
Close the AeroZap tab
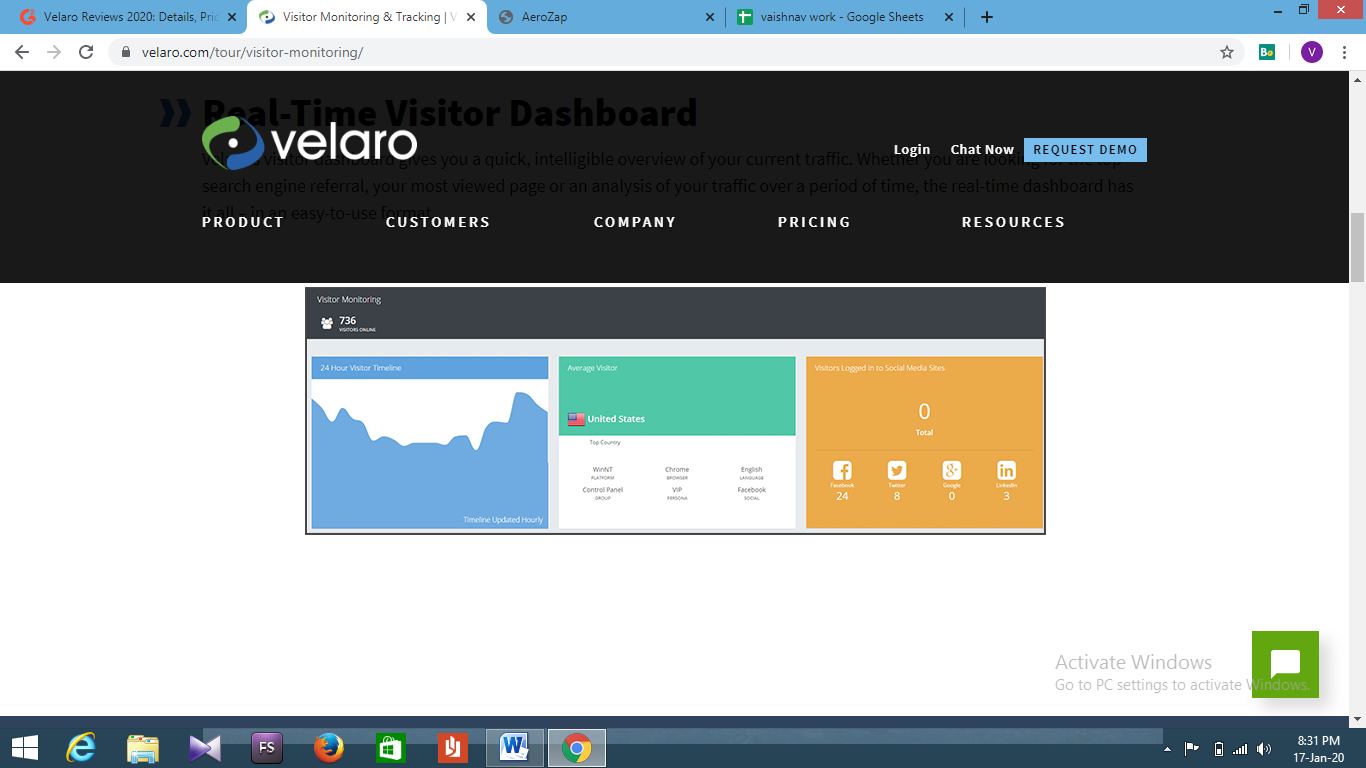[710, 17]
